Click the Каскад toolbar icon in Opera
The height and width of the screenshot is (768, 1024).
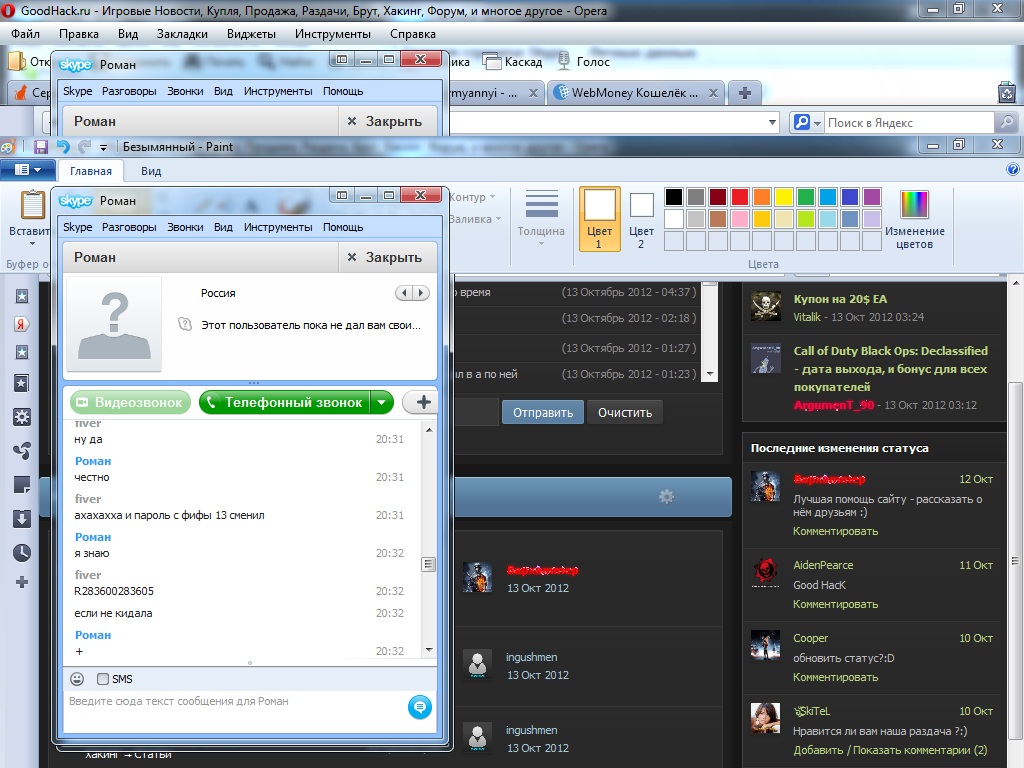513,61
